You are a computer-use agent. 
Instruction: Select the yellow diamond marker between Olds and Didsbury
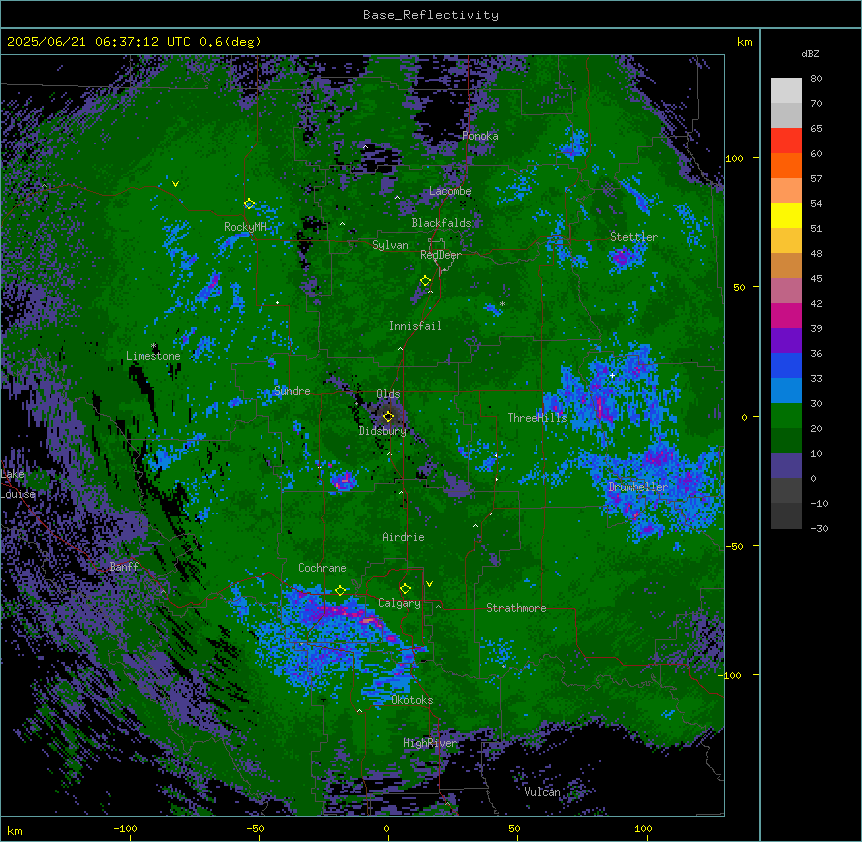click(388, 416)
